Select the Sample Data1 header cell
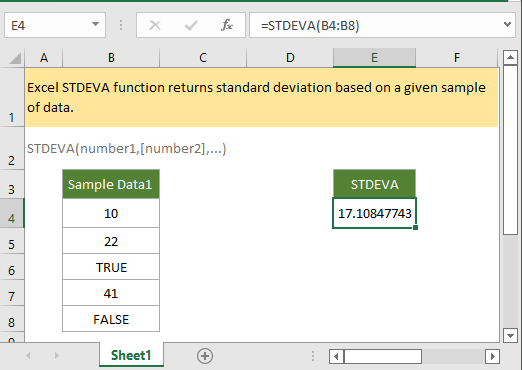The image size is (522, 370). [x=111, y=184]
